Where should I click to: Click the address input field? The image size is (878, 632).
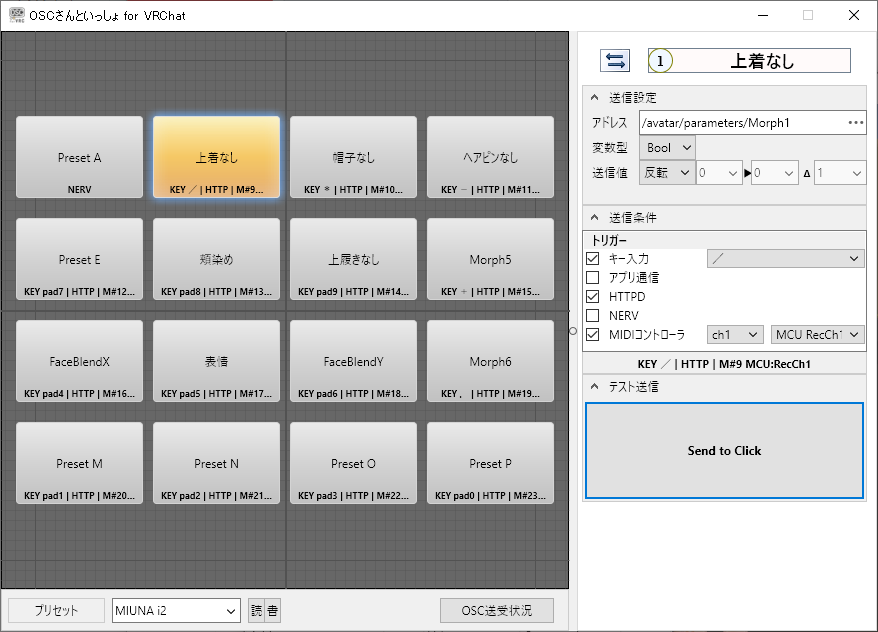742,123
